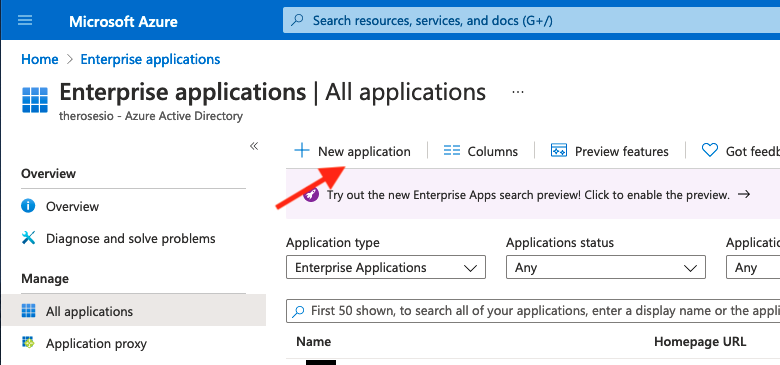Image resolution: width=780 pixels, height=365 pixels.
Task: Open Application type dropdown
Action: [386, 268]
